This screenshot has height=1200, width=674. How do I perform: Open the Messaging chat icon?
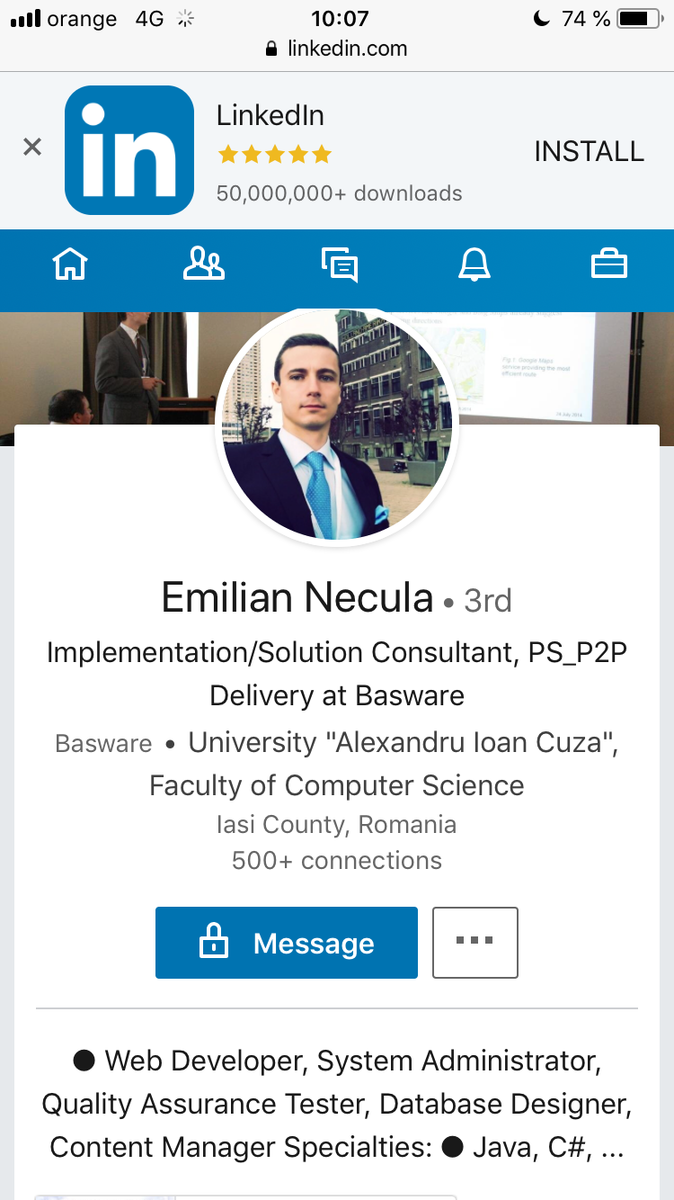pos(339,266)
